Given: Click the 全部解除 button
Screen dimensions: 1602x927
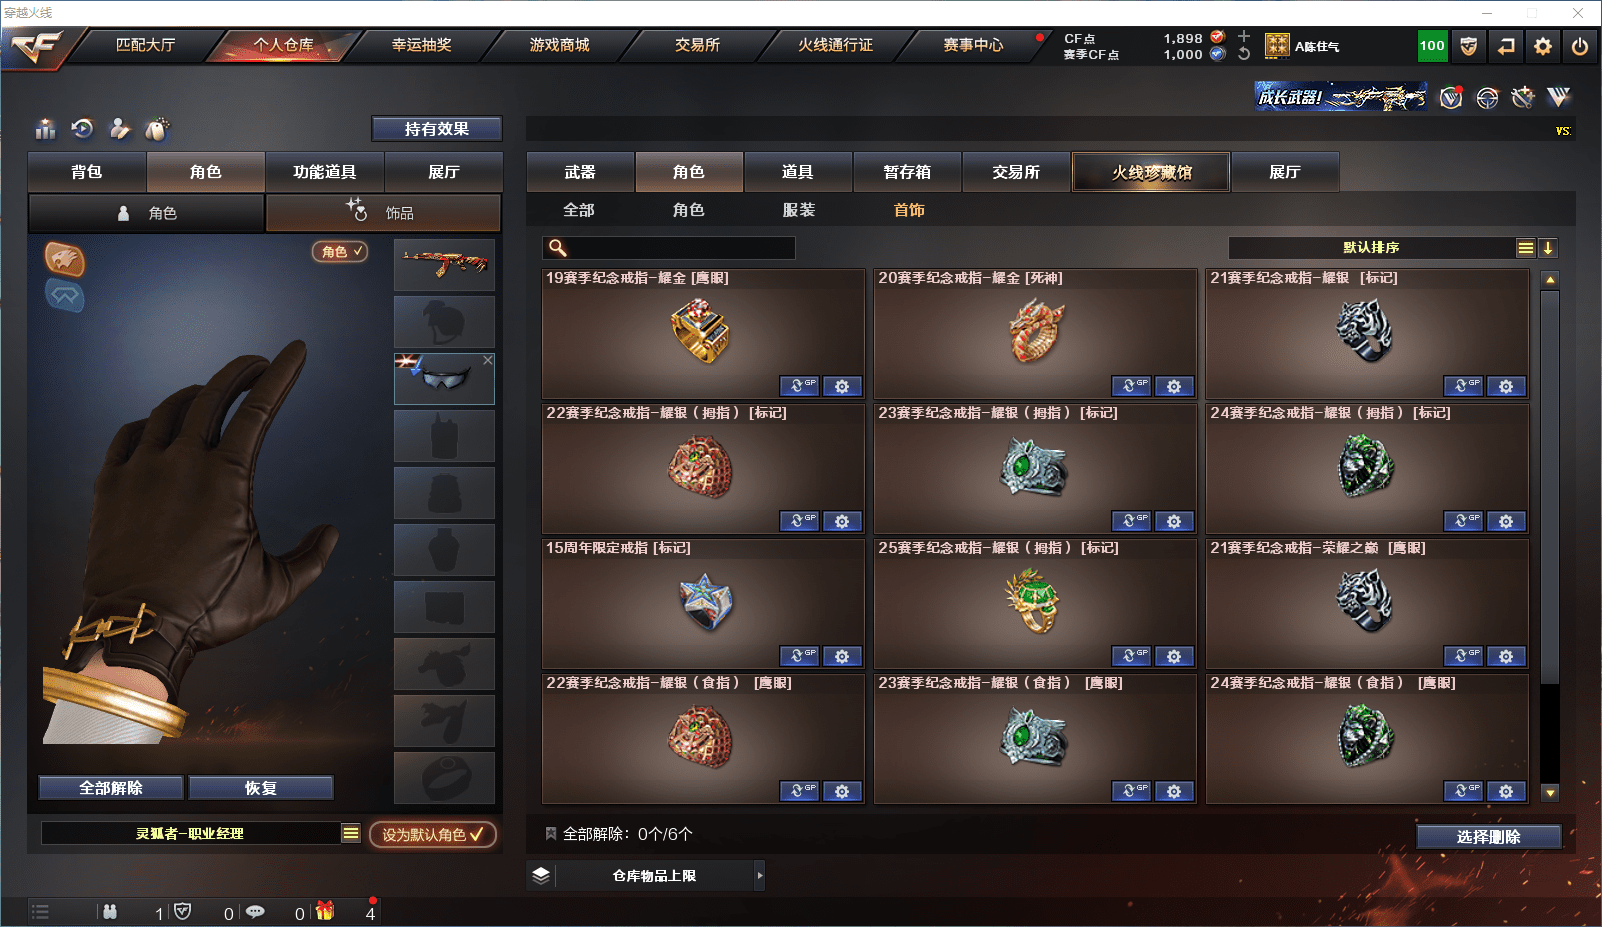Looking at the screenshot, I should [111, 788].
